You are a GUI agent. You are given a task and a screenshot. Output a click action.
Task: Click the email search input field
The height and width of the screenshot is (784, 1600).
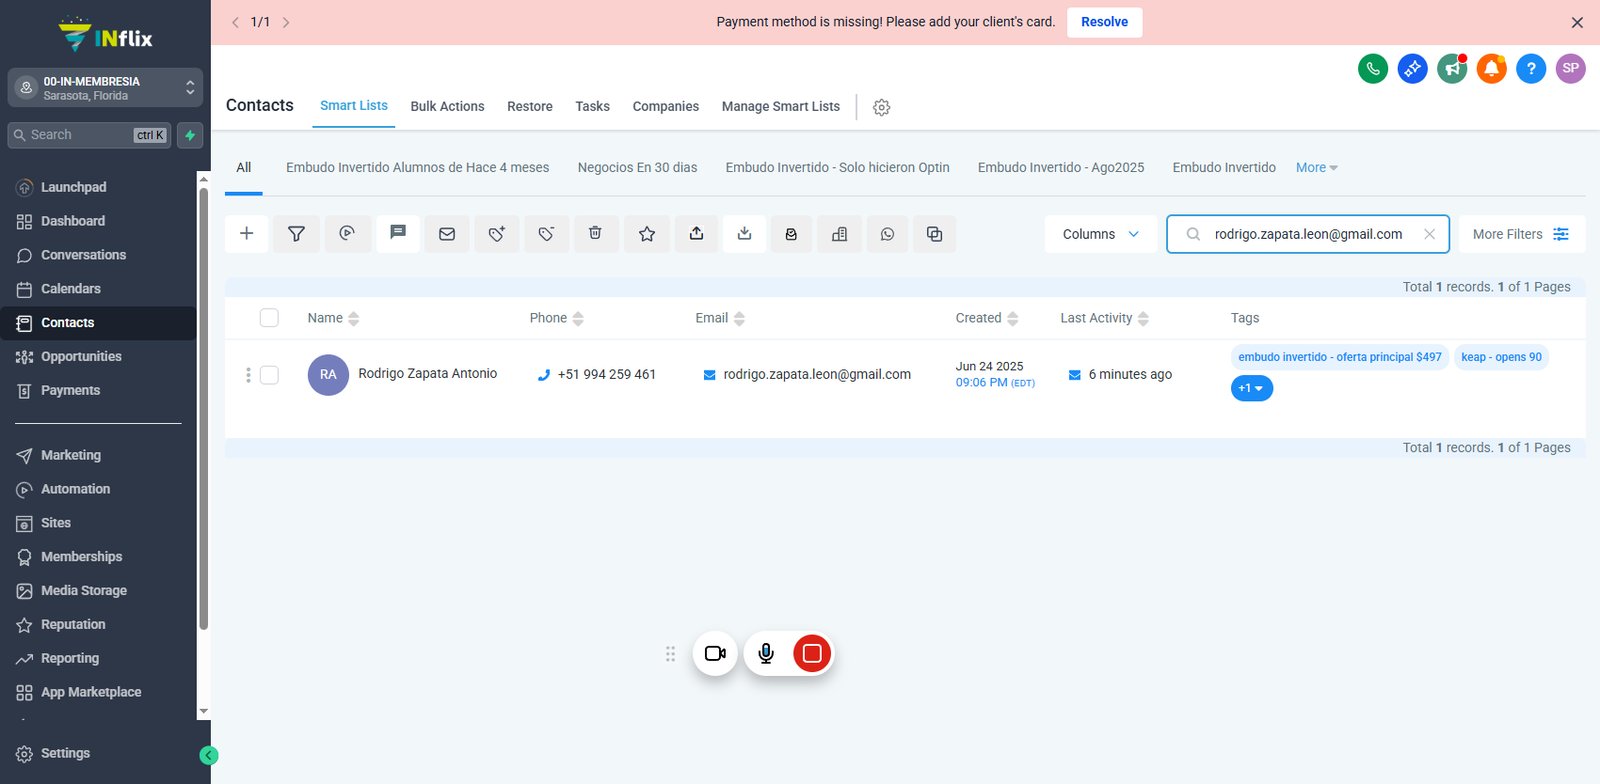pos(1308,234)
